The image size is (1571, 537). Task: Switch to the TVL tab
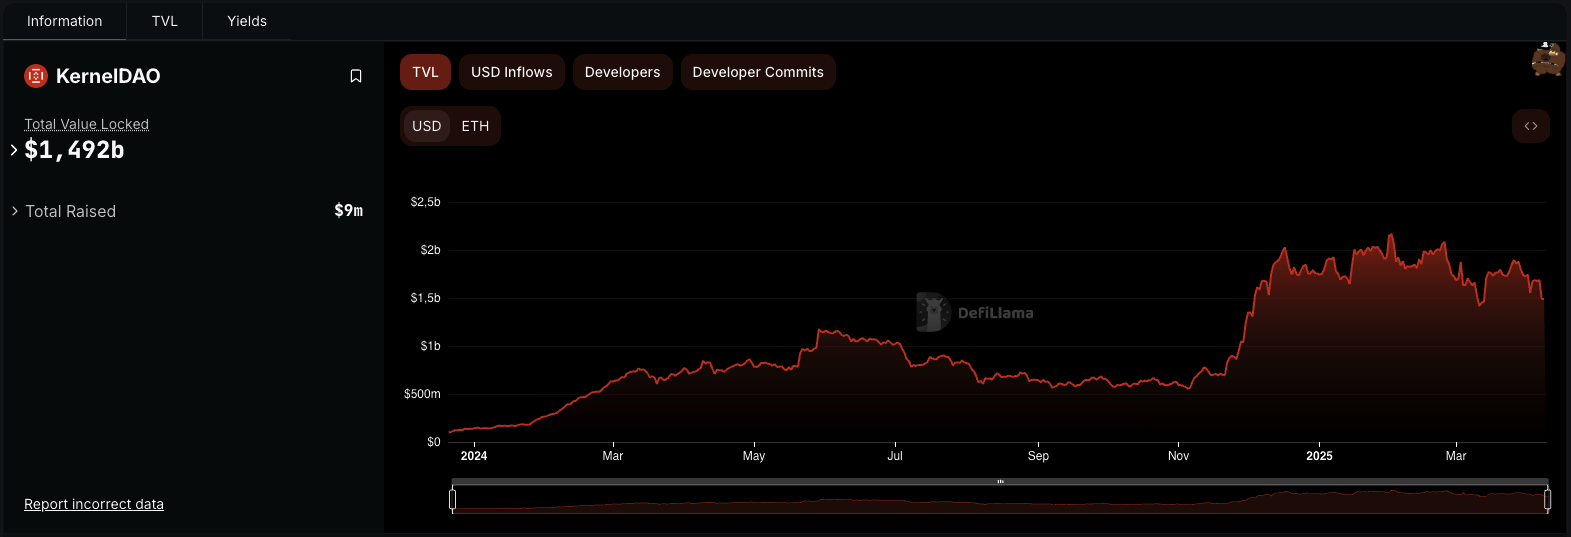[x=165, y=21]
